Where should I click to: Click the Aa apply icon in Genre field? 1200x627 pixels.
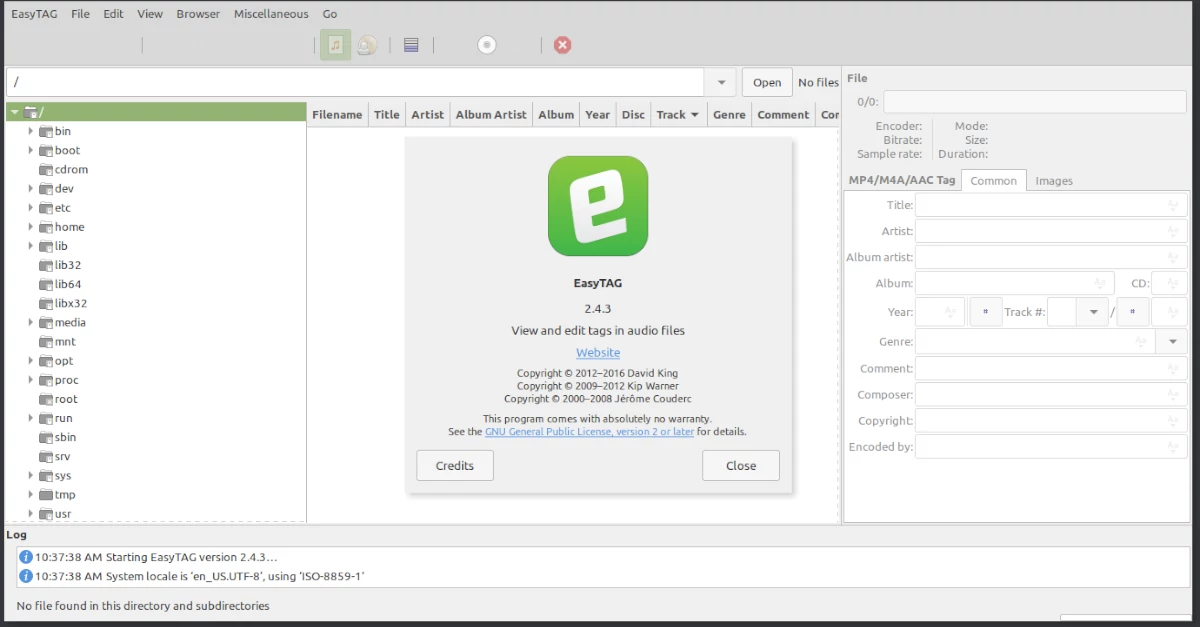pos(1141,342)
